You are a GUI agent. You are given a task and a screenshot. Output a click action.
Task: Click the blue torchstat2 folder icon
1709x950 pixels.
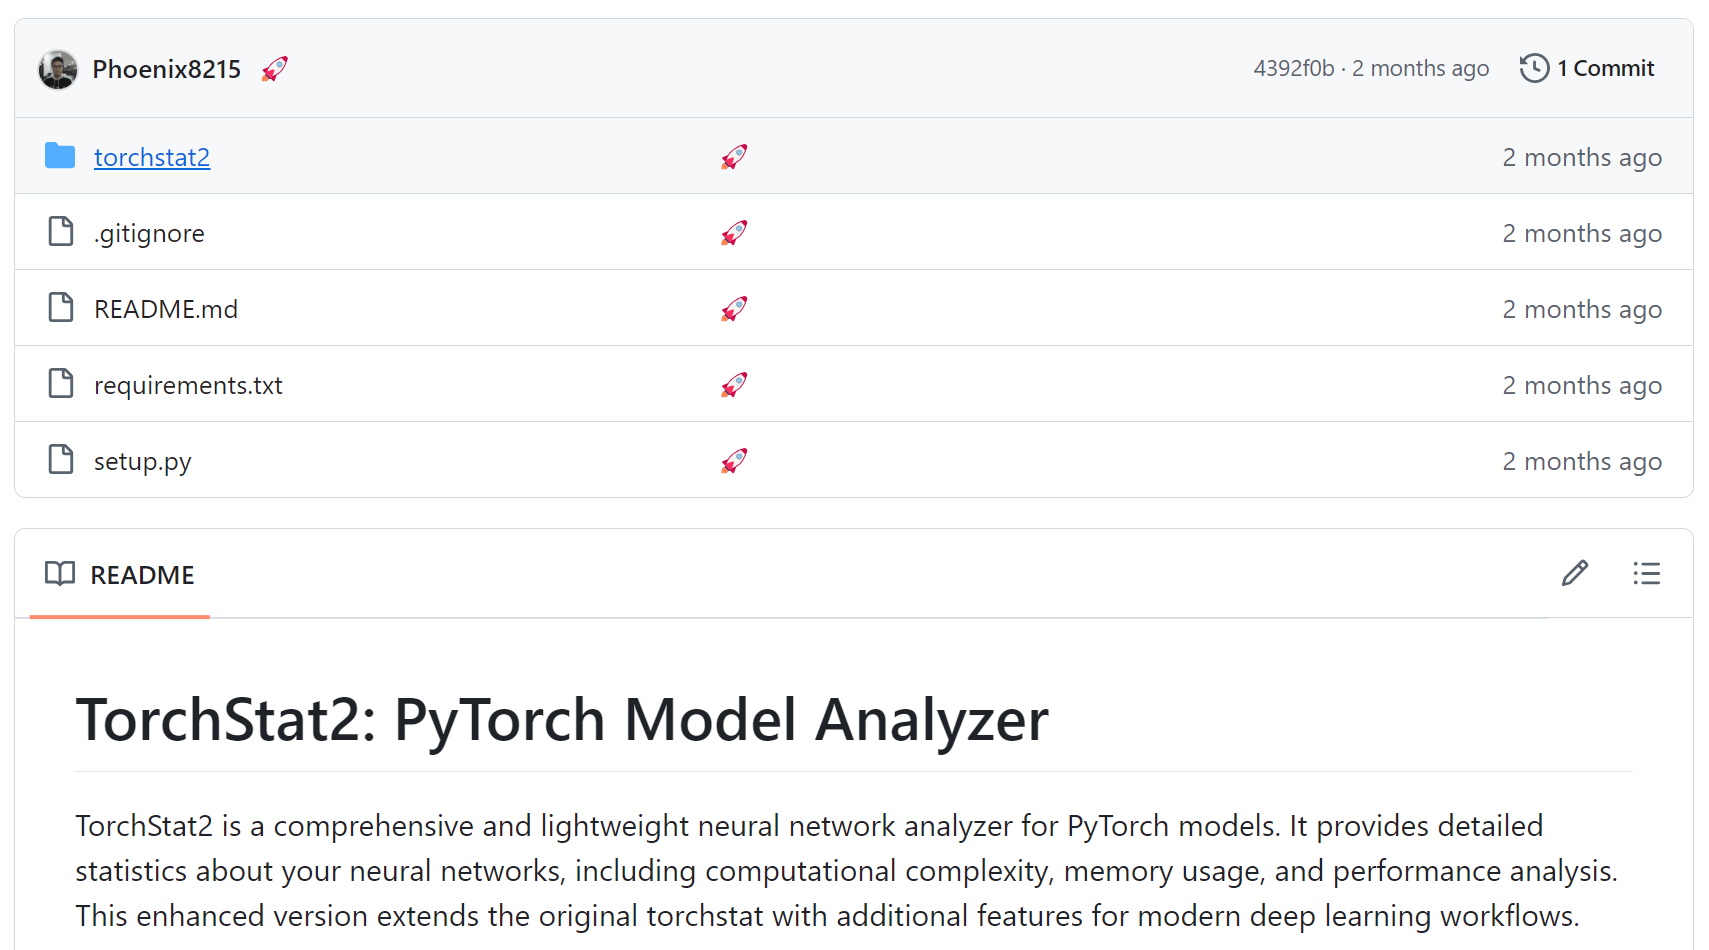point(60,156)
